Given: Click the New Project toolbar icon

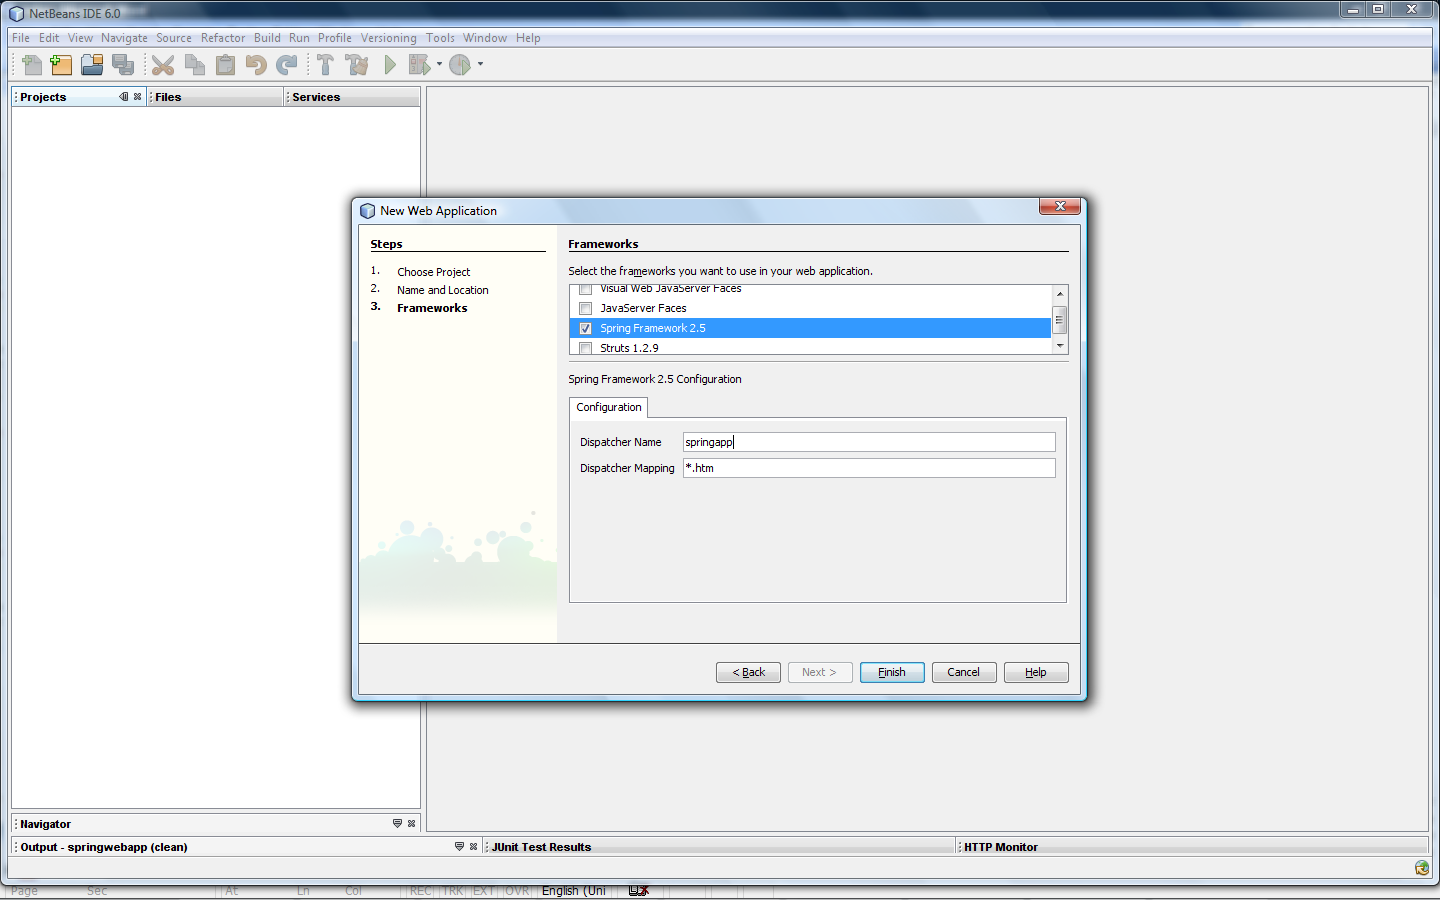Looking at the screenshot, I should click(x=61, y=65).
